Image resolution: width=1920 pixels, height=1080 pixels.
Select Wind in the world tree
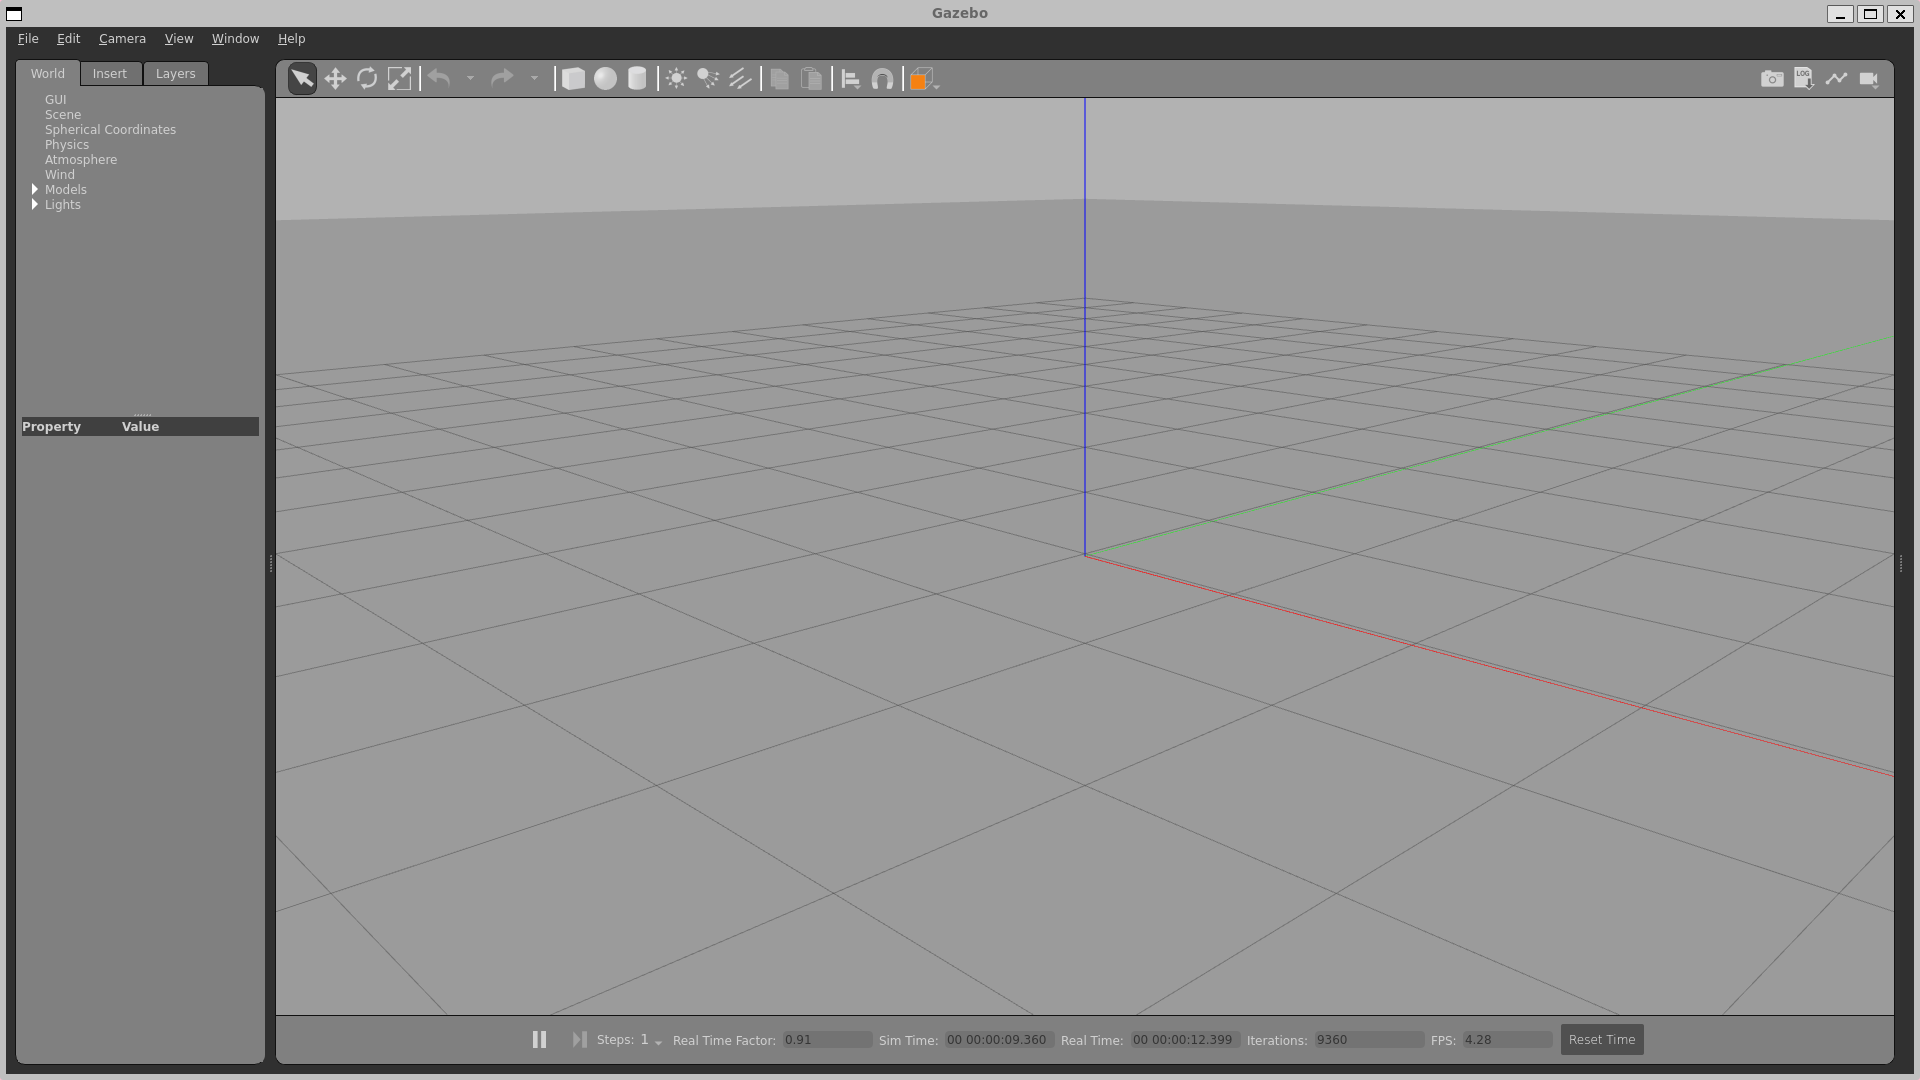click(60, 175)
